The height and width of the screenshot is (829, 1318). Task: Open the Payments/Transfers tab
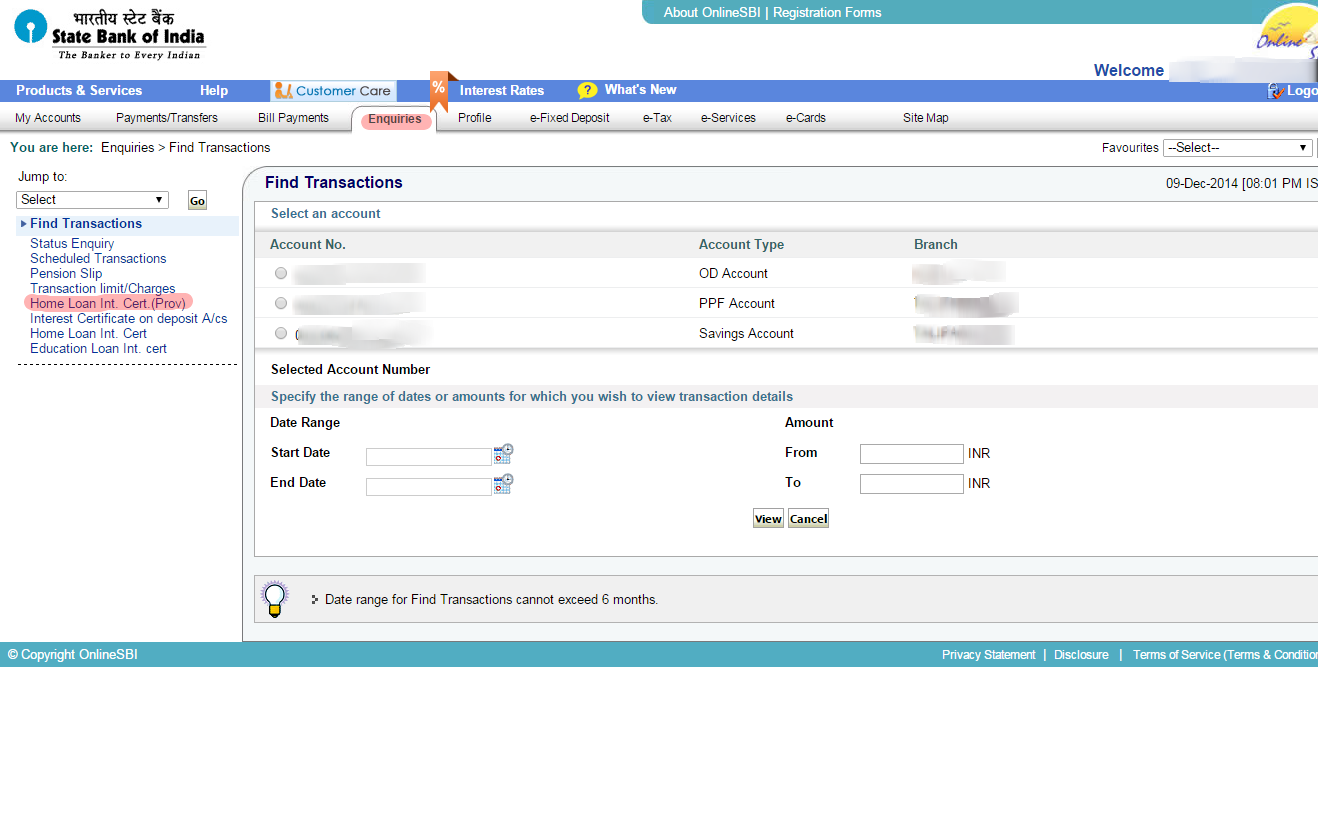tap(167, 118)
